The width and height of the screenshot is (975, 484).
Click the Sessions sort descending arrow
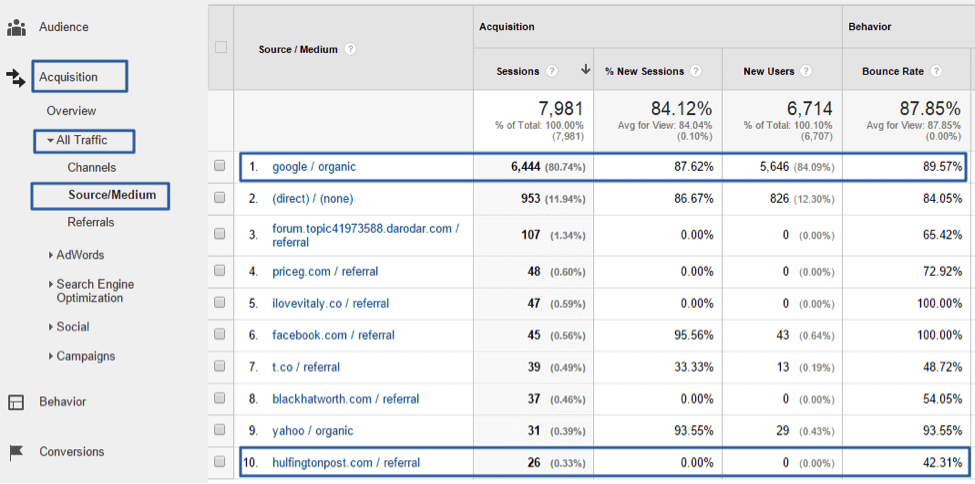tap(585, 70)
